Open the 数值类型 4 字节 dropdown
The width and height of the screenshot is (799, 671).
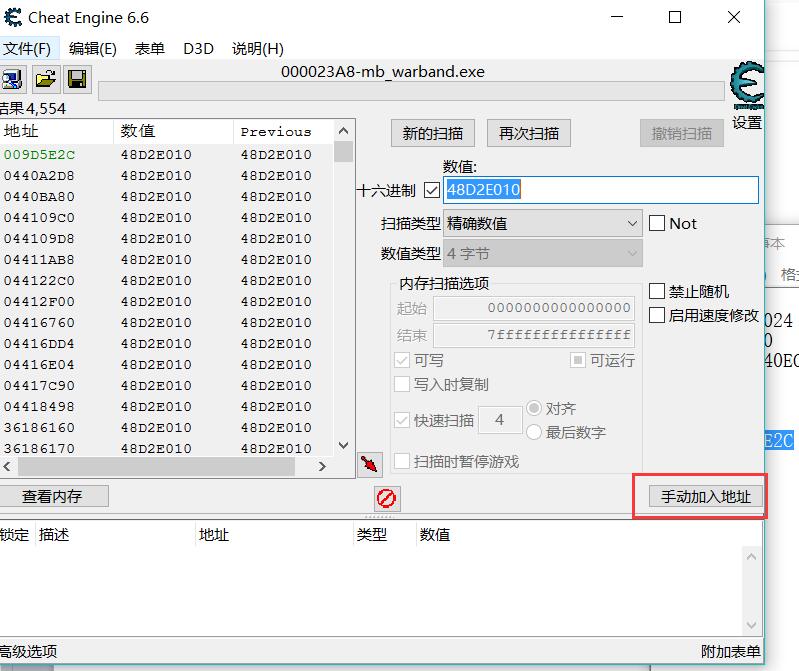(x=543, y=253)
